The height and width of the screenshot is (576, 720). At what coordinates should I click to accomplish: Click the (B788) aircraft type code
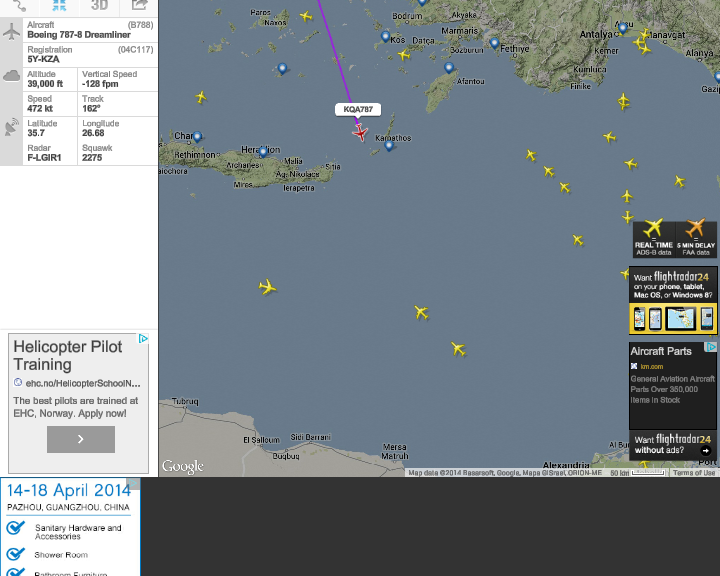click(140, 25)
